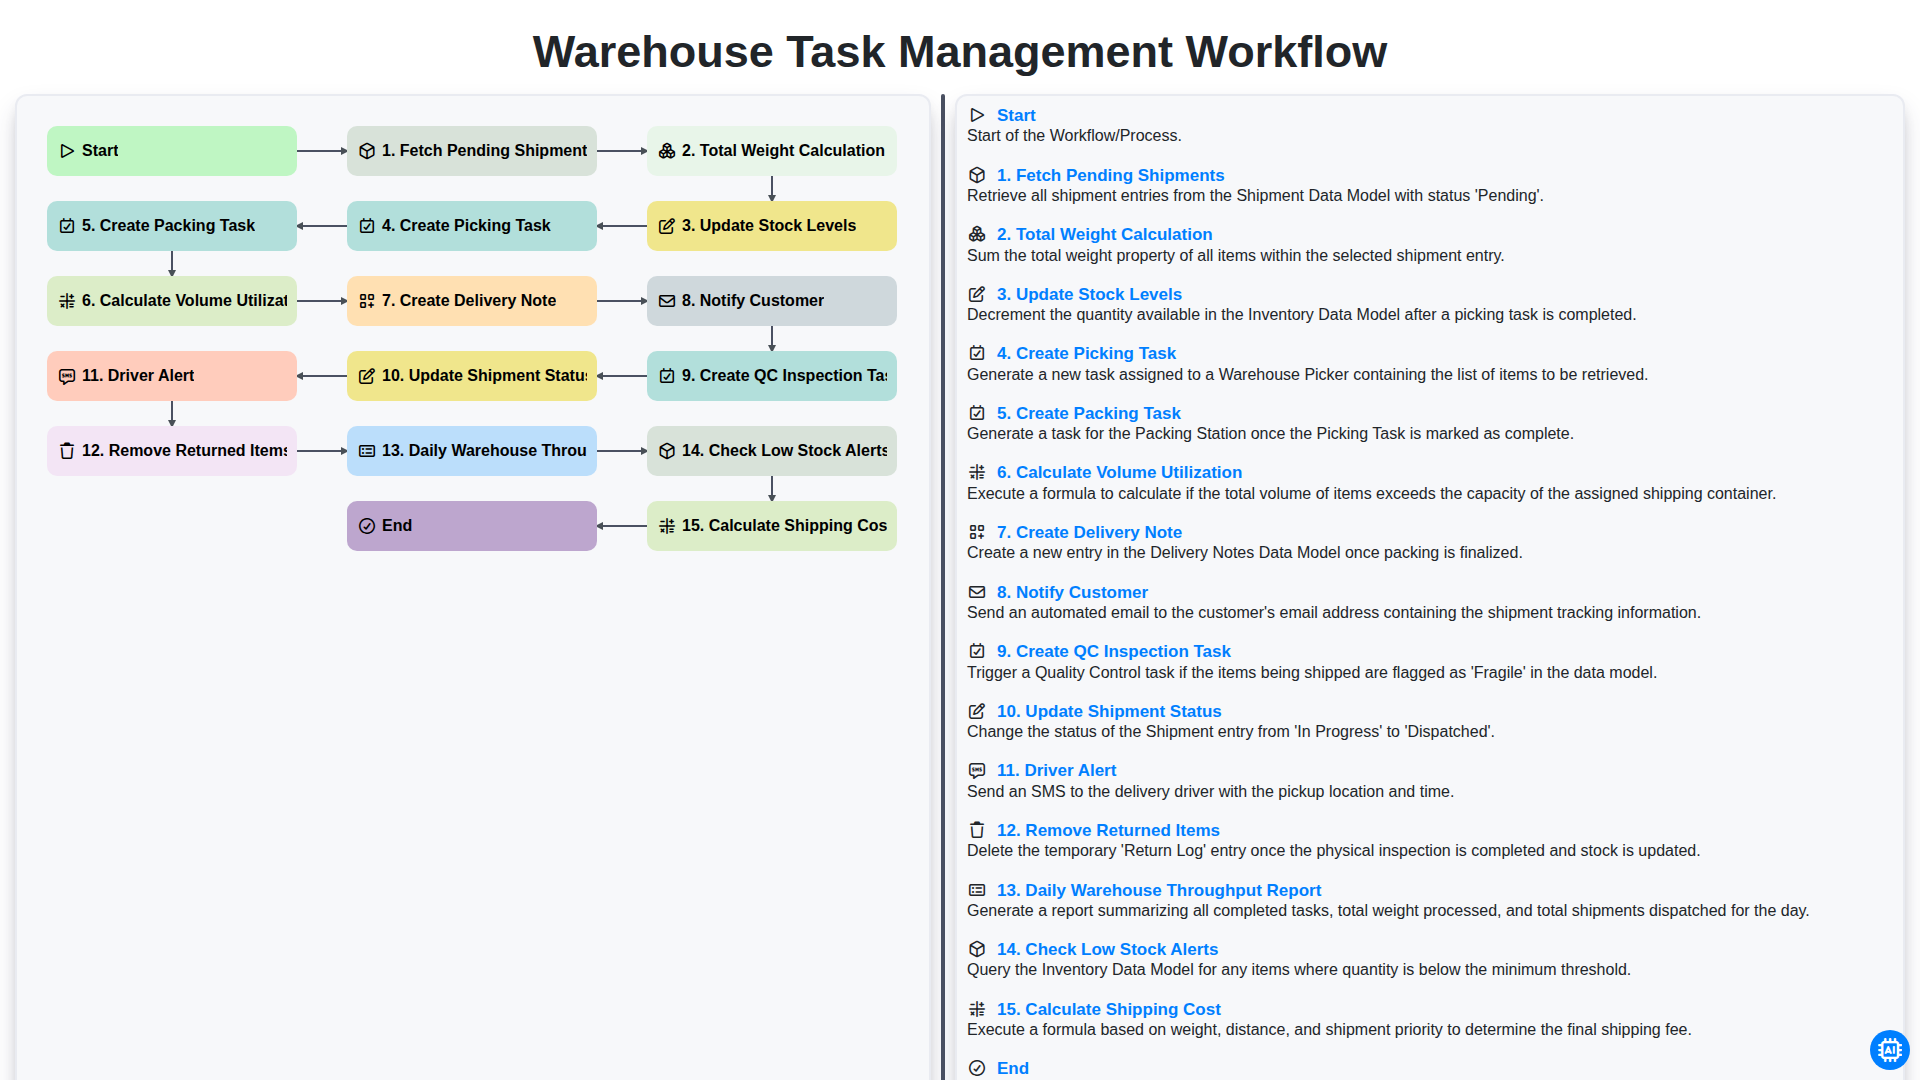Click the report icon beside Daily Warehouse Throughput Report
This screenshot has height=1080, width=1920.
pyautogui.click(x=977, y=890)
